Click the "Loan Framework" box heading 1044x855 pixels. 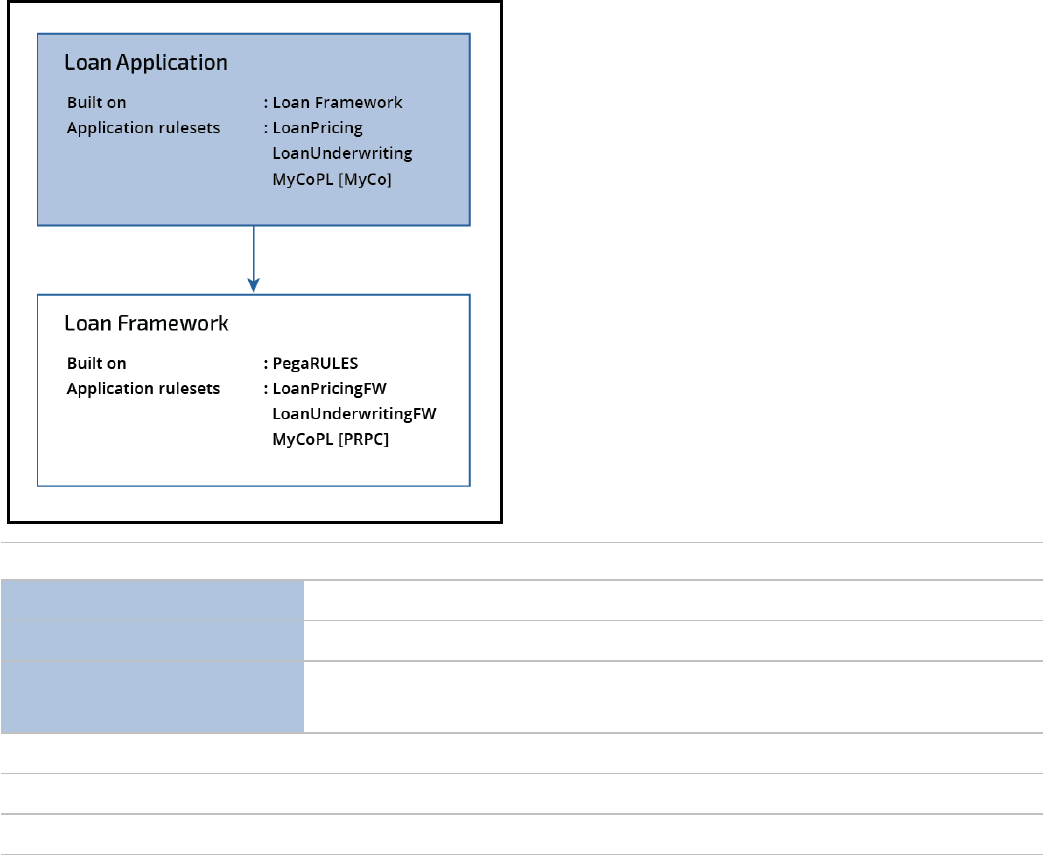click(x=146, y=324)
